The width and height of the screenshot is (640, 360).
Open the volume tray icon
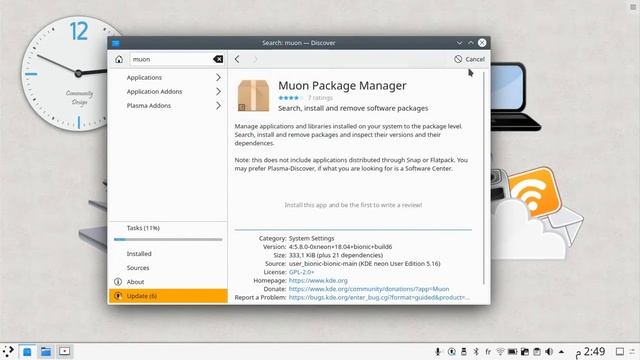tap(549, 351)
